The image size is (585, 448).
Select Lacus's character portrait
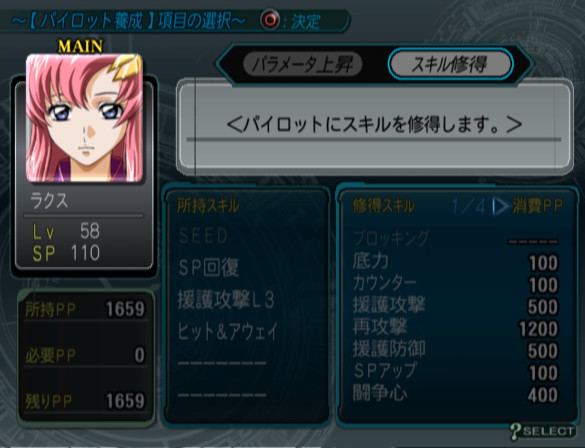coord(84,118)
